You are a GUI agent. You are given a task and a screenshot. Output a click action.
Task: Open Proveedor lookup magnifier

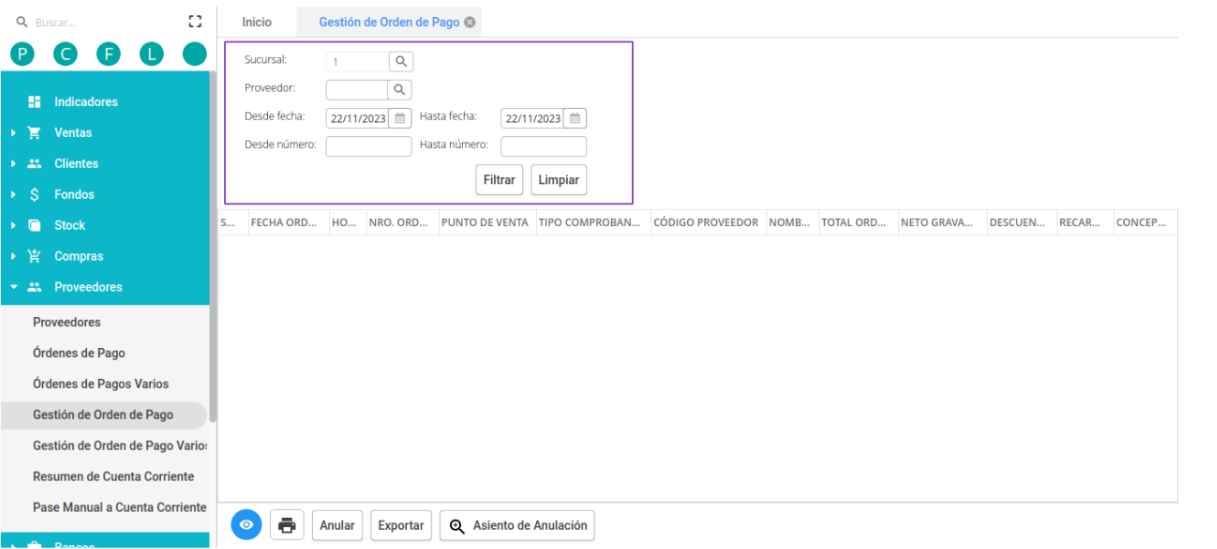click(401, 90)
